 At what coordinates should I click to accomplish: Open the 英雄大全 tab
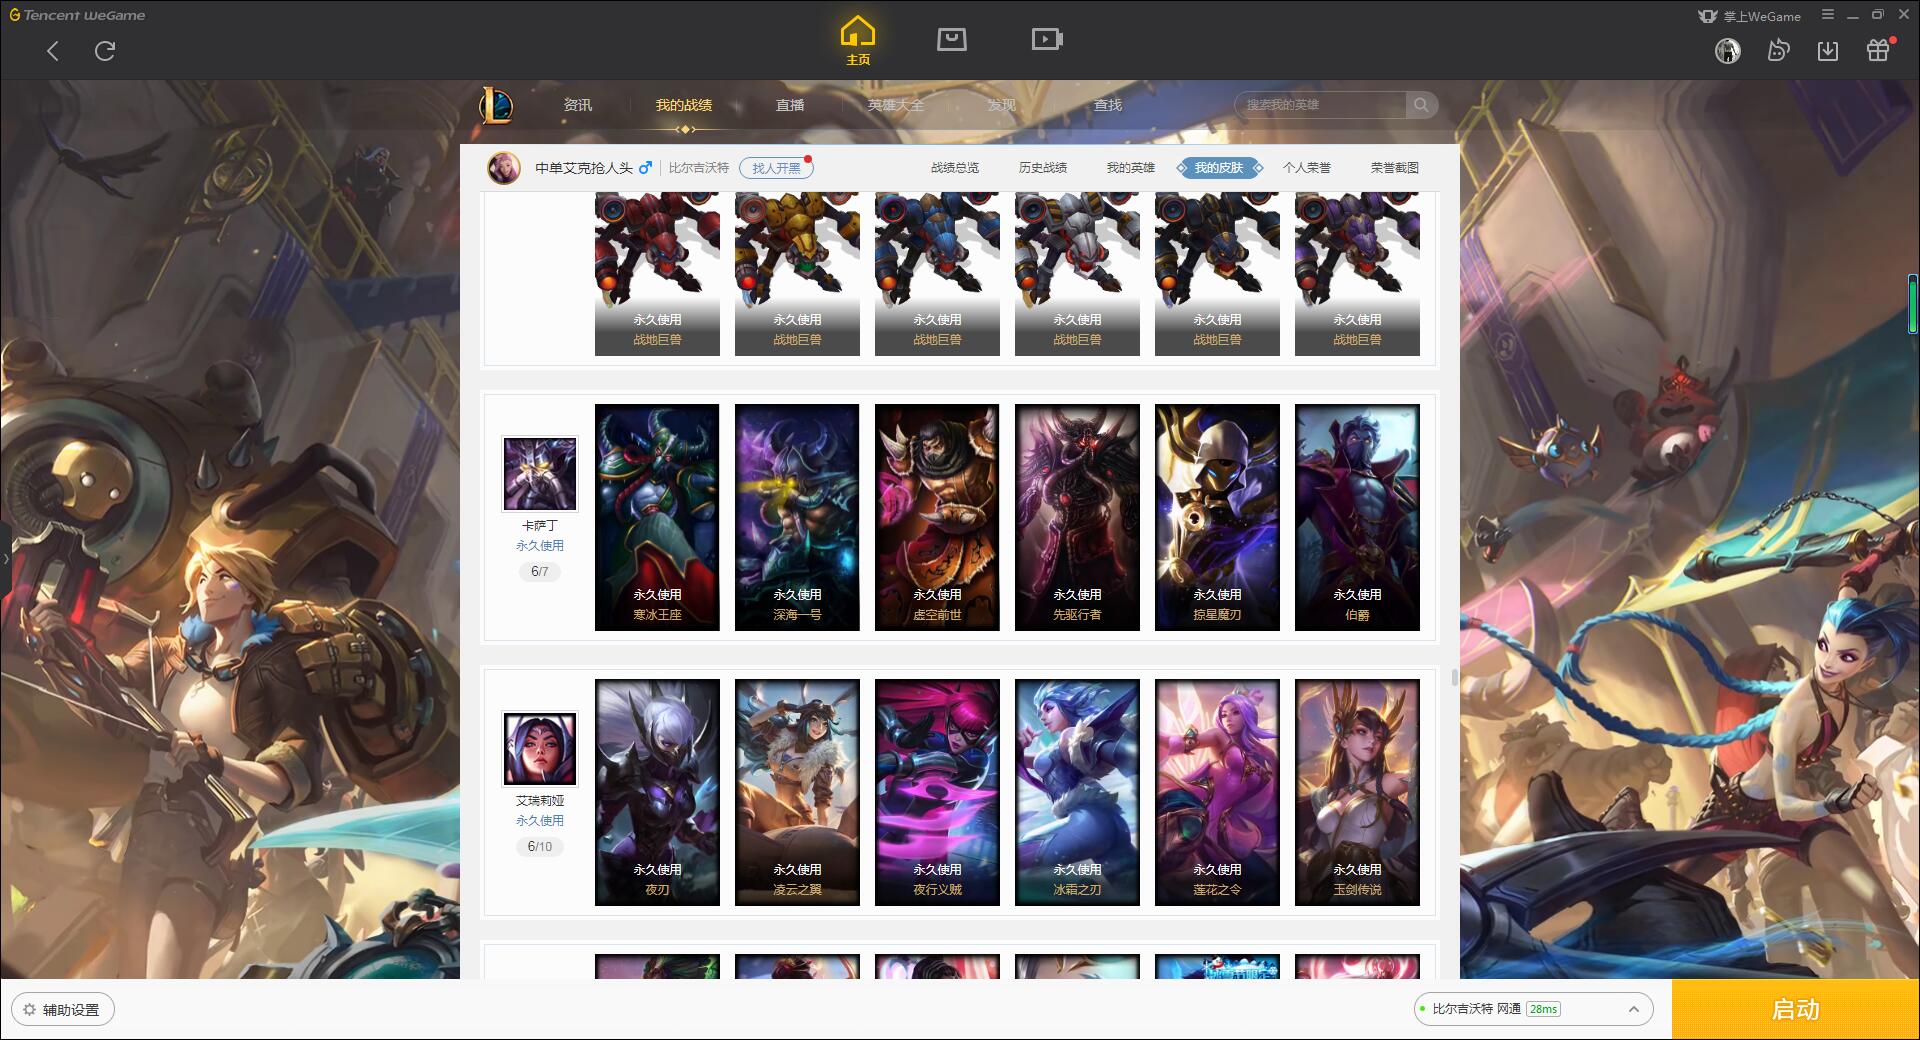click(896, 105)
